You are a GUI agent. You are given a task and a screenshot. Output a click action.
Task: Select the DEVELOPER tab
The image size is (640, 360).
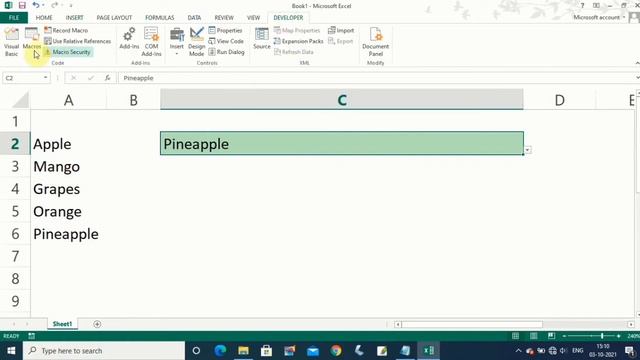pyautogui.click(x=288, y=18)
